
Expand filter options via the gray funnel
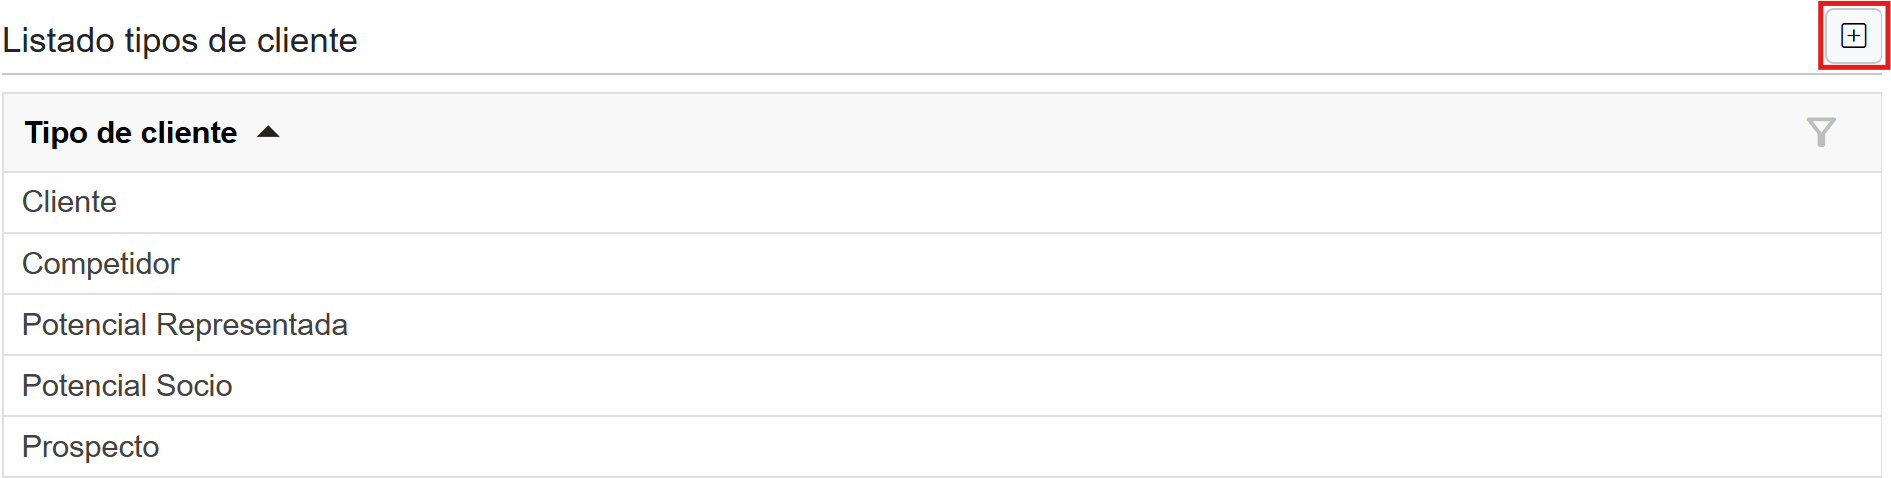tap(1821, 132)
